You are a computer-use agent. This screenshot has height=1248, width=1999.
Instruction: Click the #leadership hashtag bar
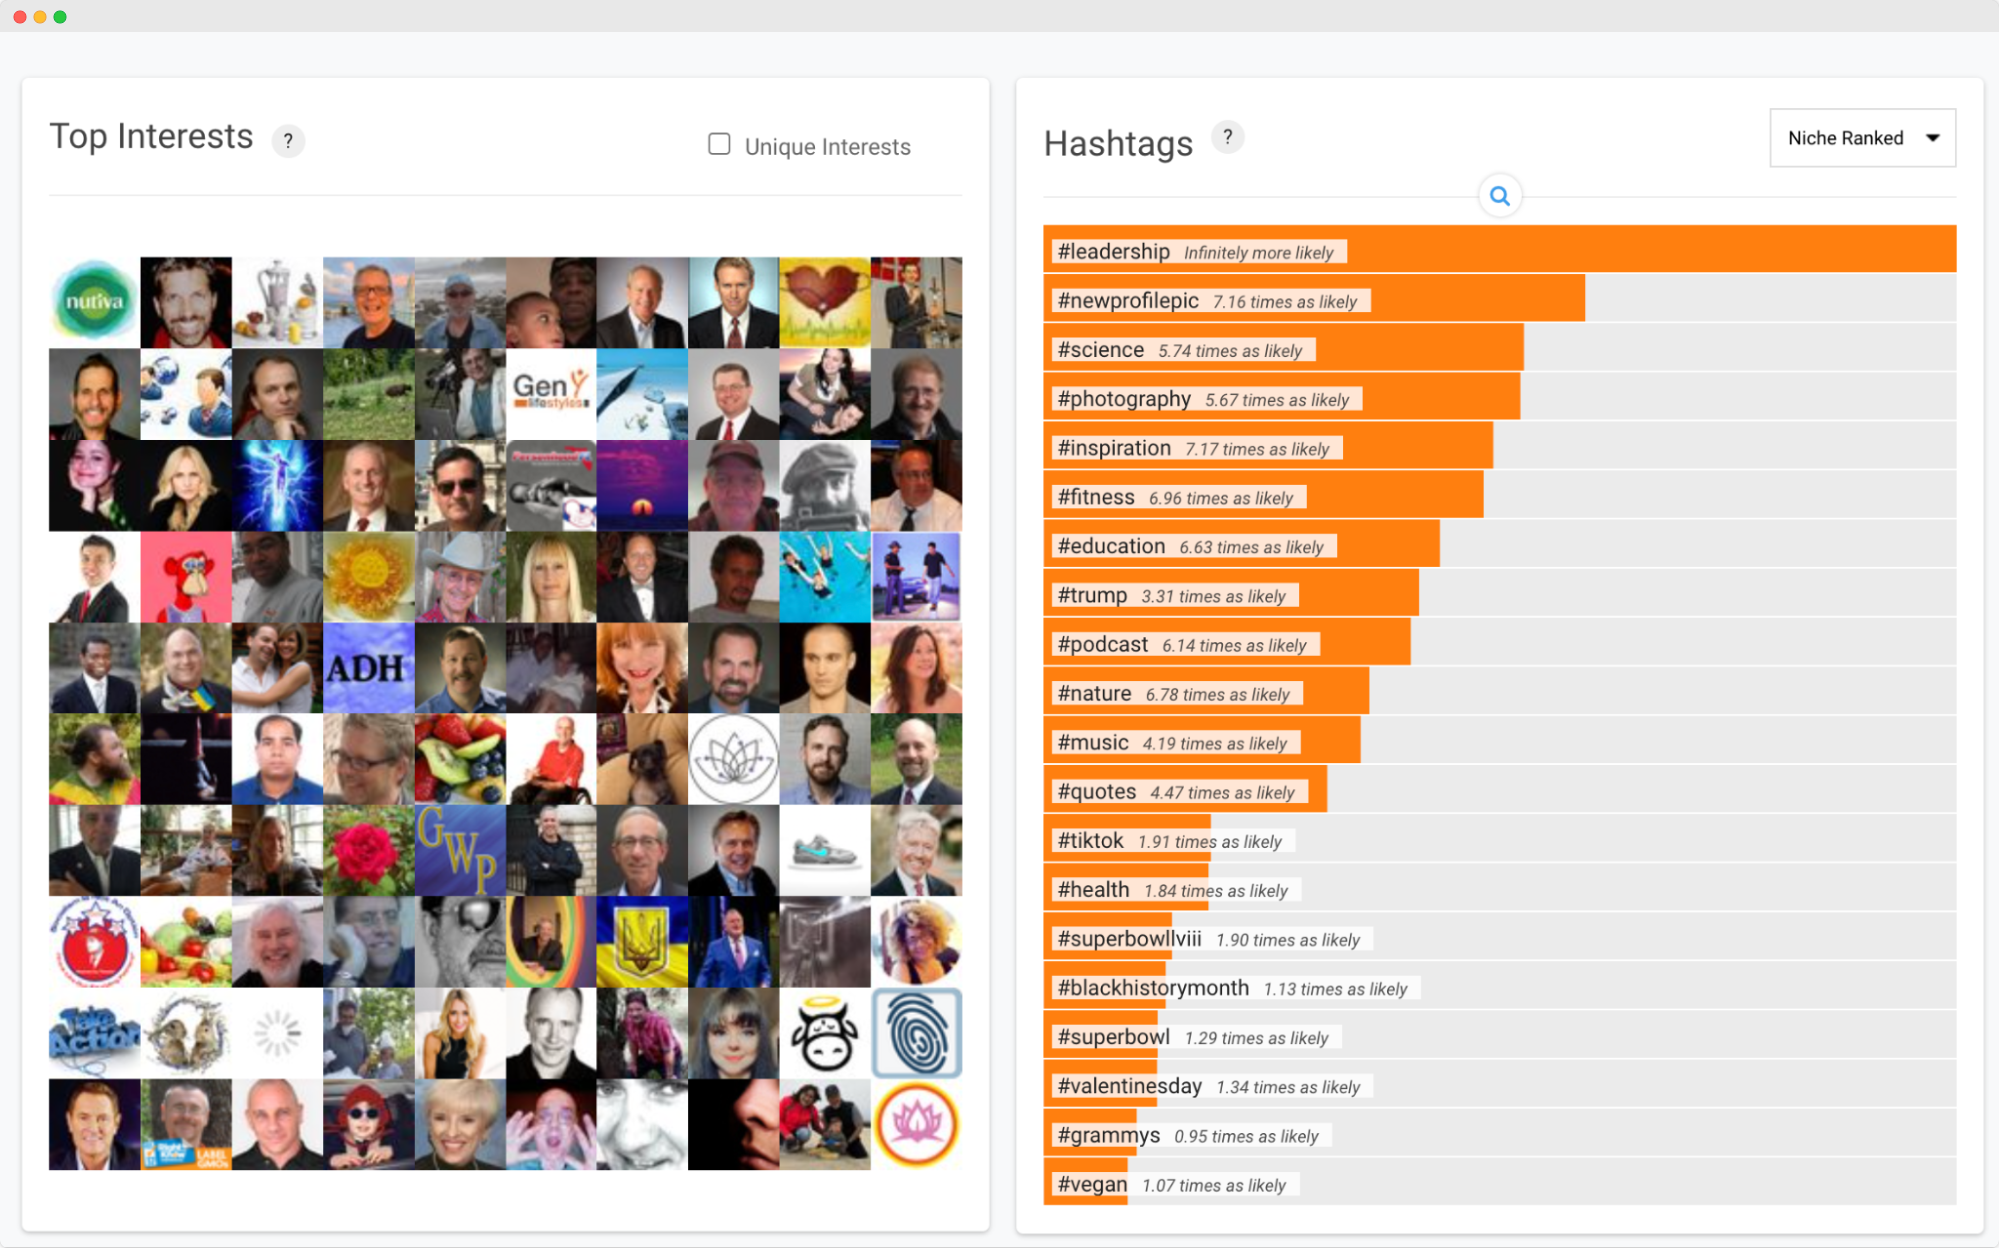pyautogui.click(x=1499, y=252)
